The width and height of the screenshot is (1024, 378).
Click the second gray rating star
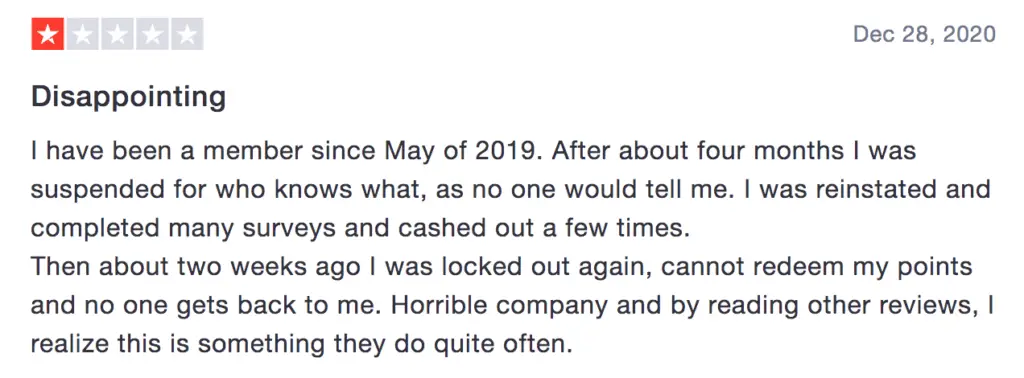pos(82,35)
